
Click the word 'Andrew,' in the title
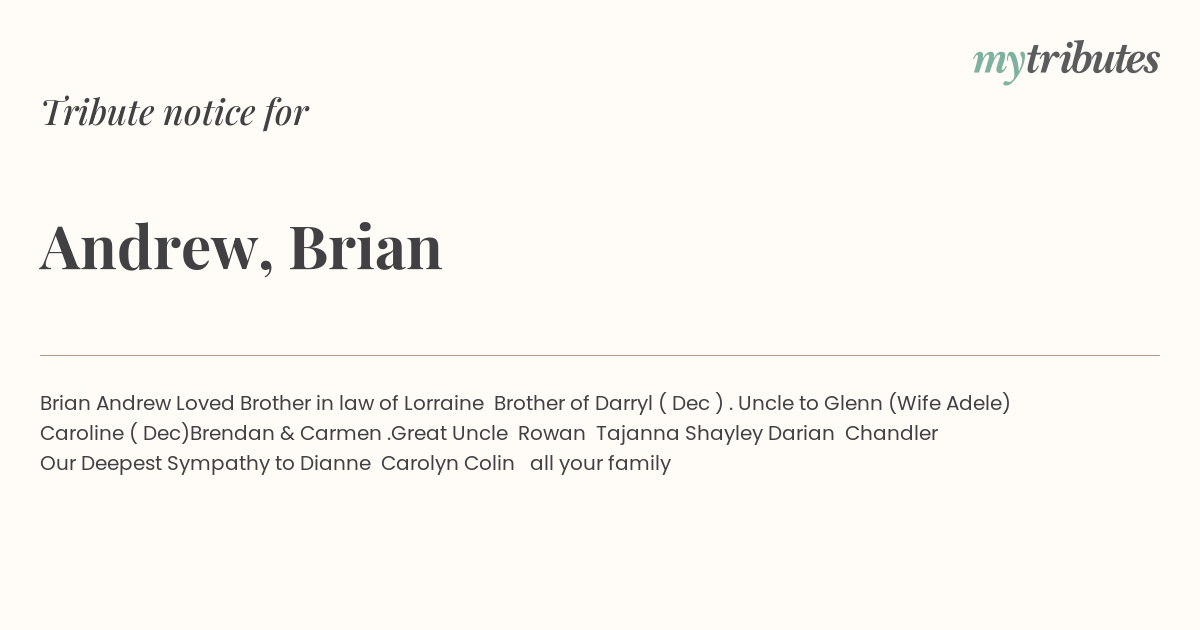(157, 247)
